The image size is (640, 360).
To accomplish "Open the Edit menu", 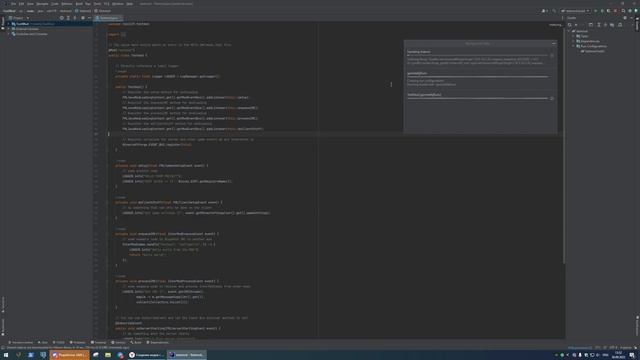I will 21,4.
